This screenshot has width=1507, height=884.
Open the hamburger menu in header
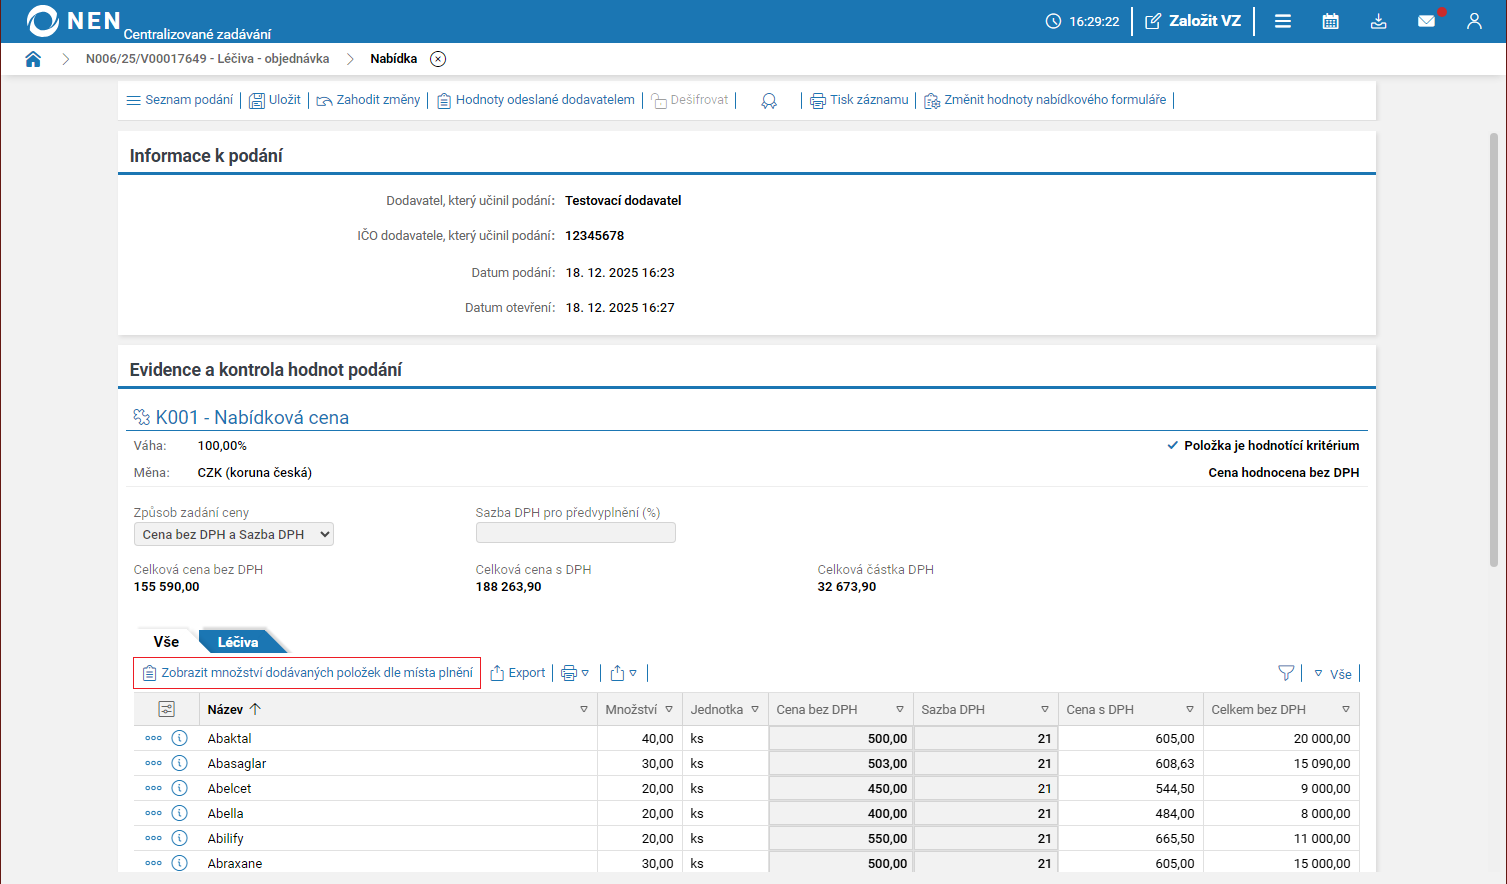1282,21
